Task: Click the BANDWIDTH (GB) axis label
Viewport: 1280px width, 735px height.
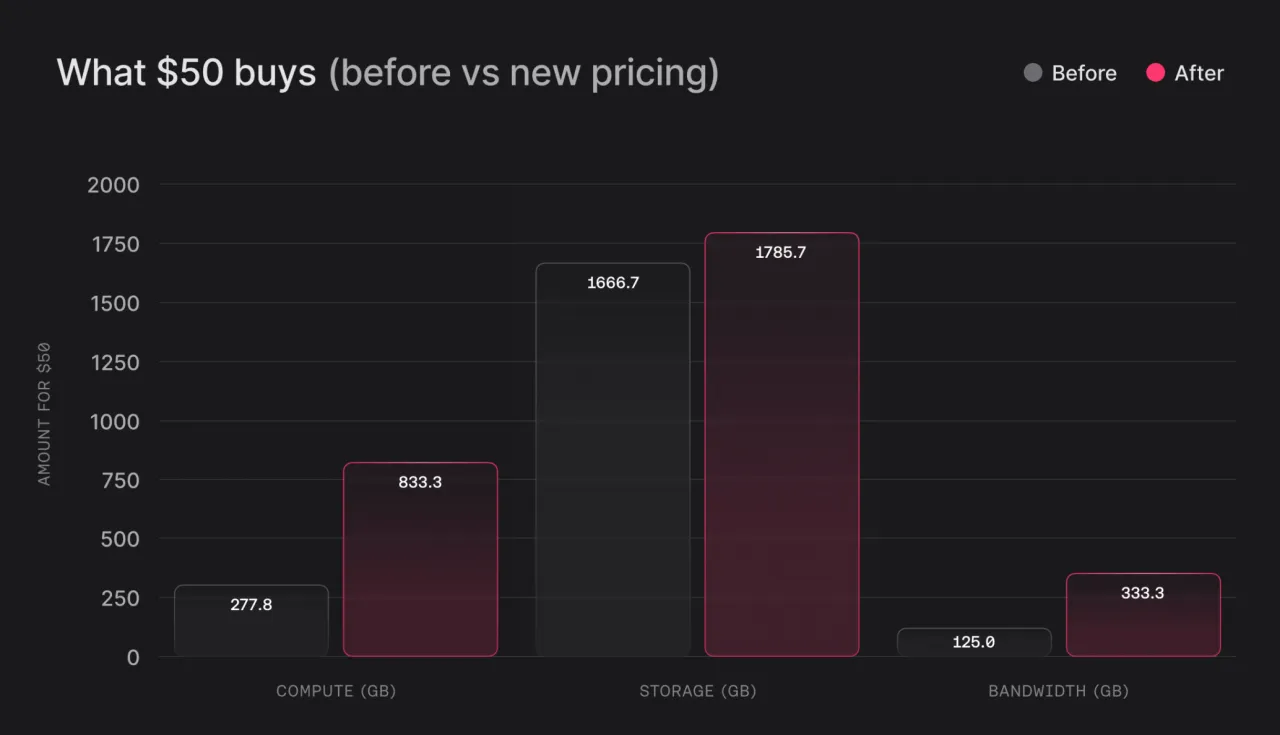Action: coord(1058,691)
